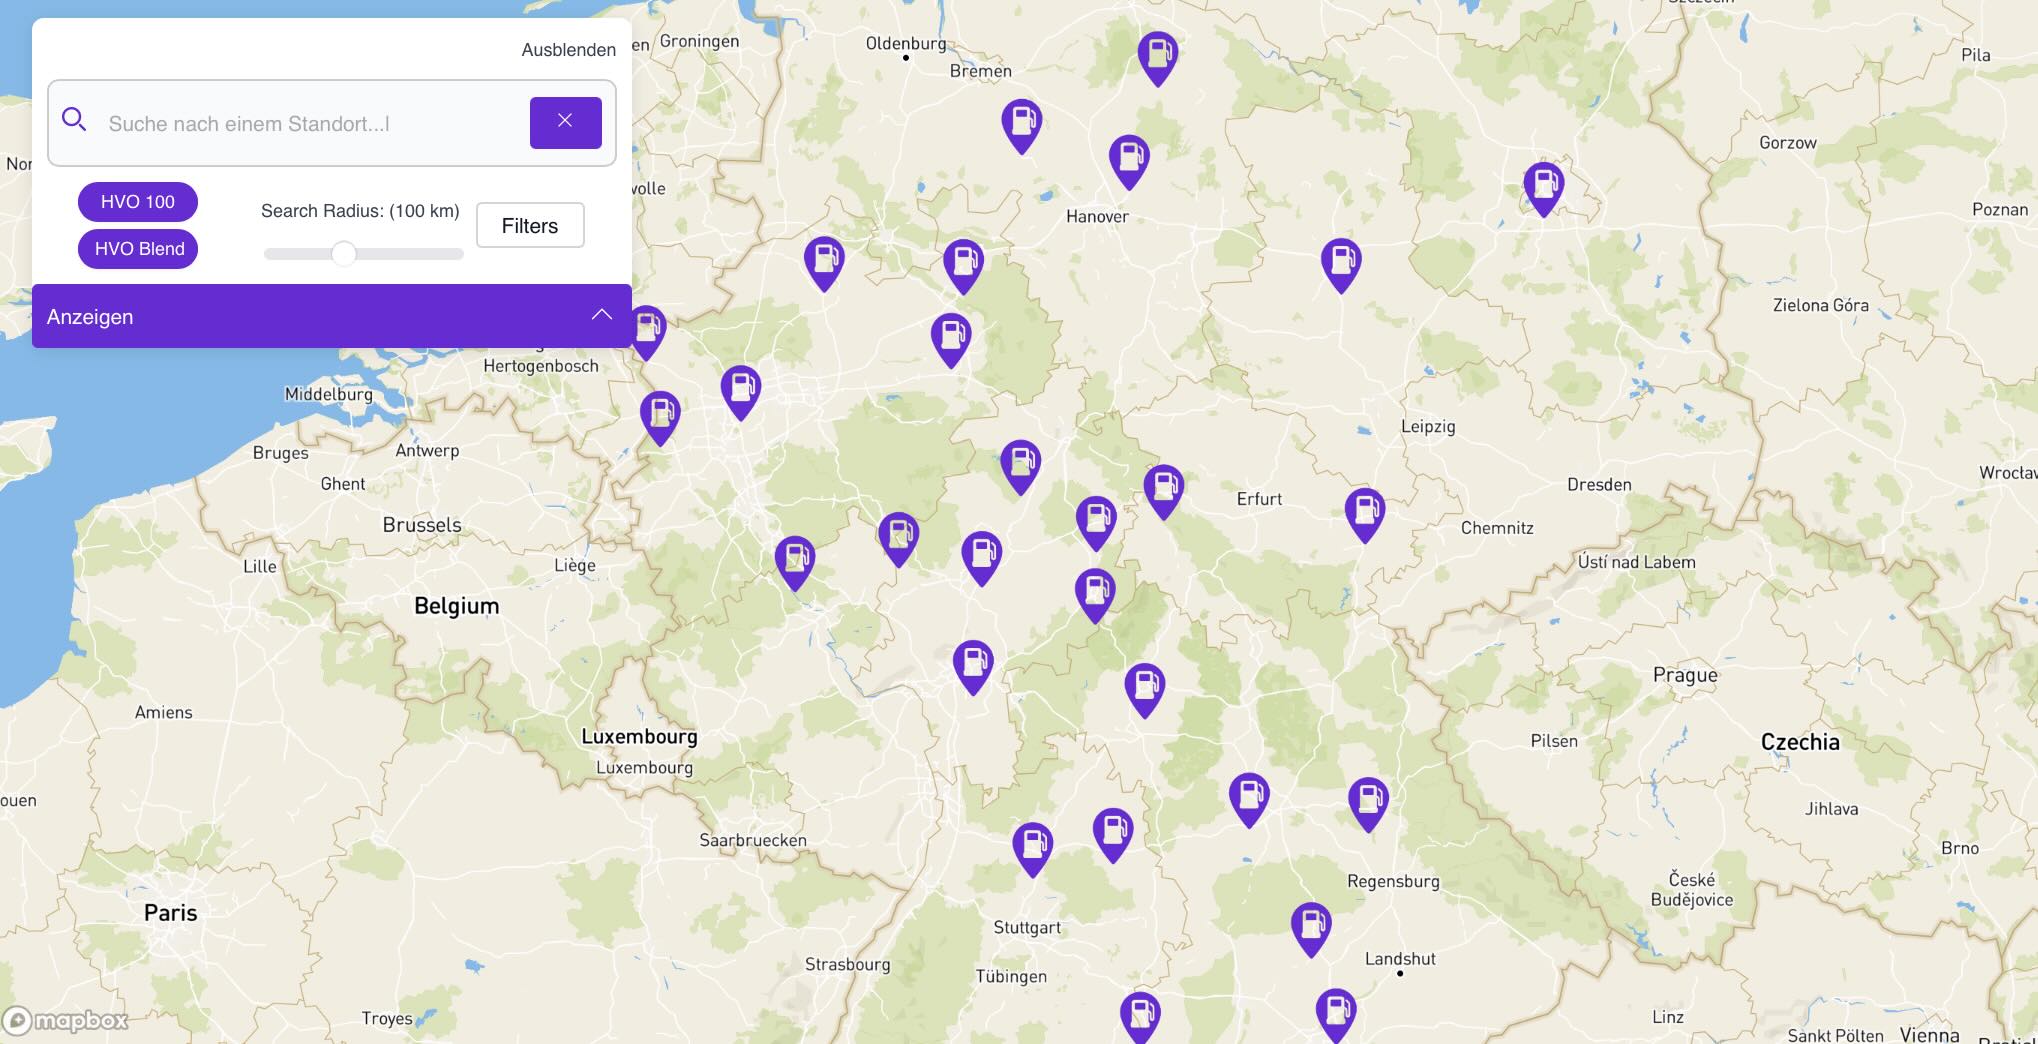
Task: Click the magnifying glass search icon
Action: click(x=74, y=119)
